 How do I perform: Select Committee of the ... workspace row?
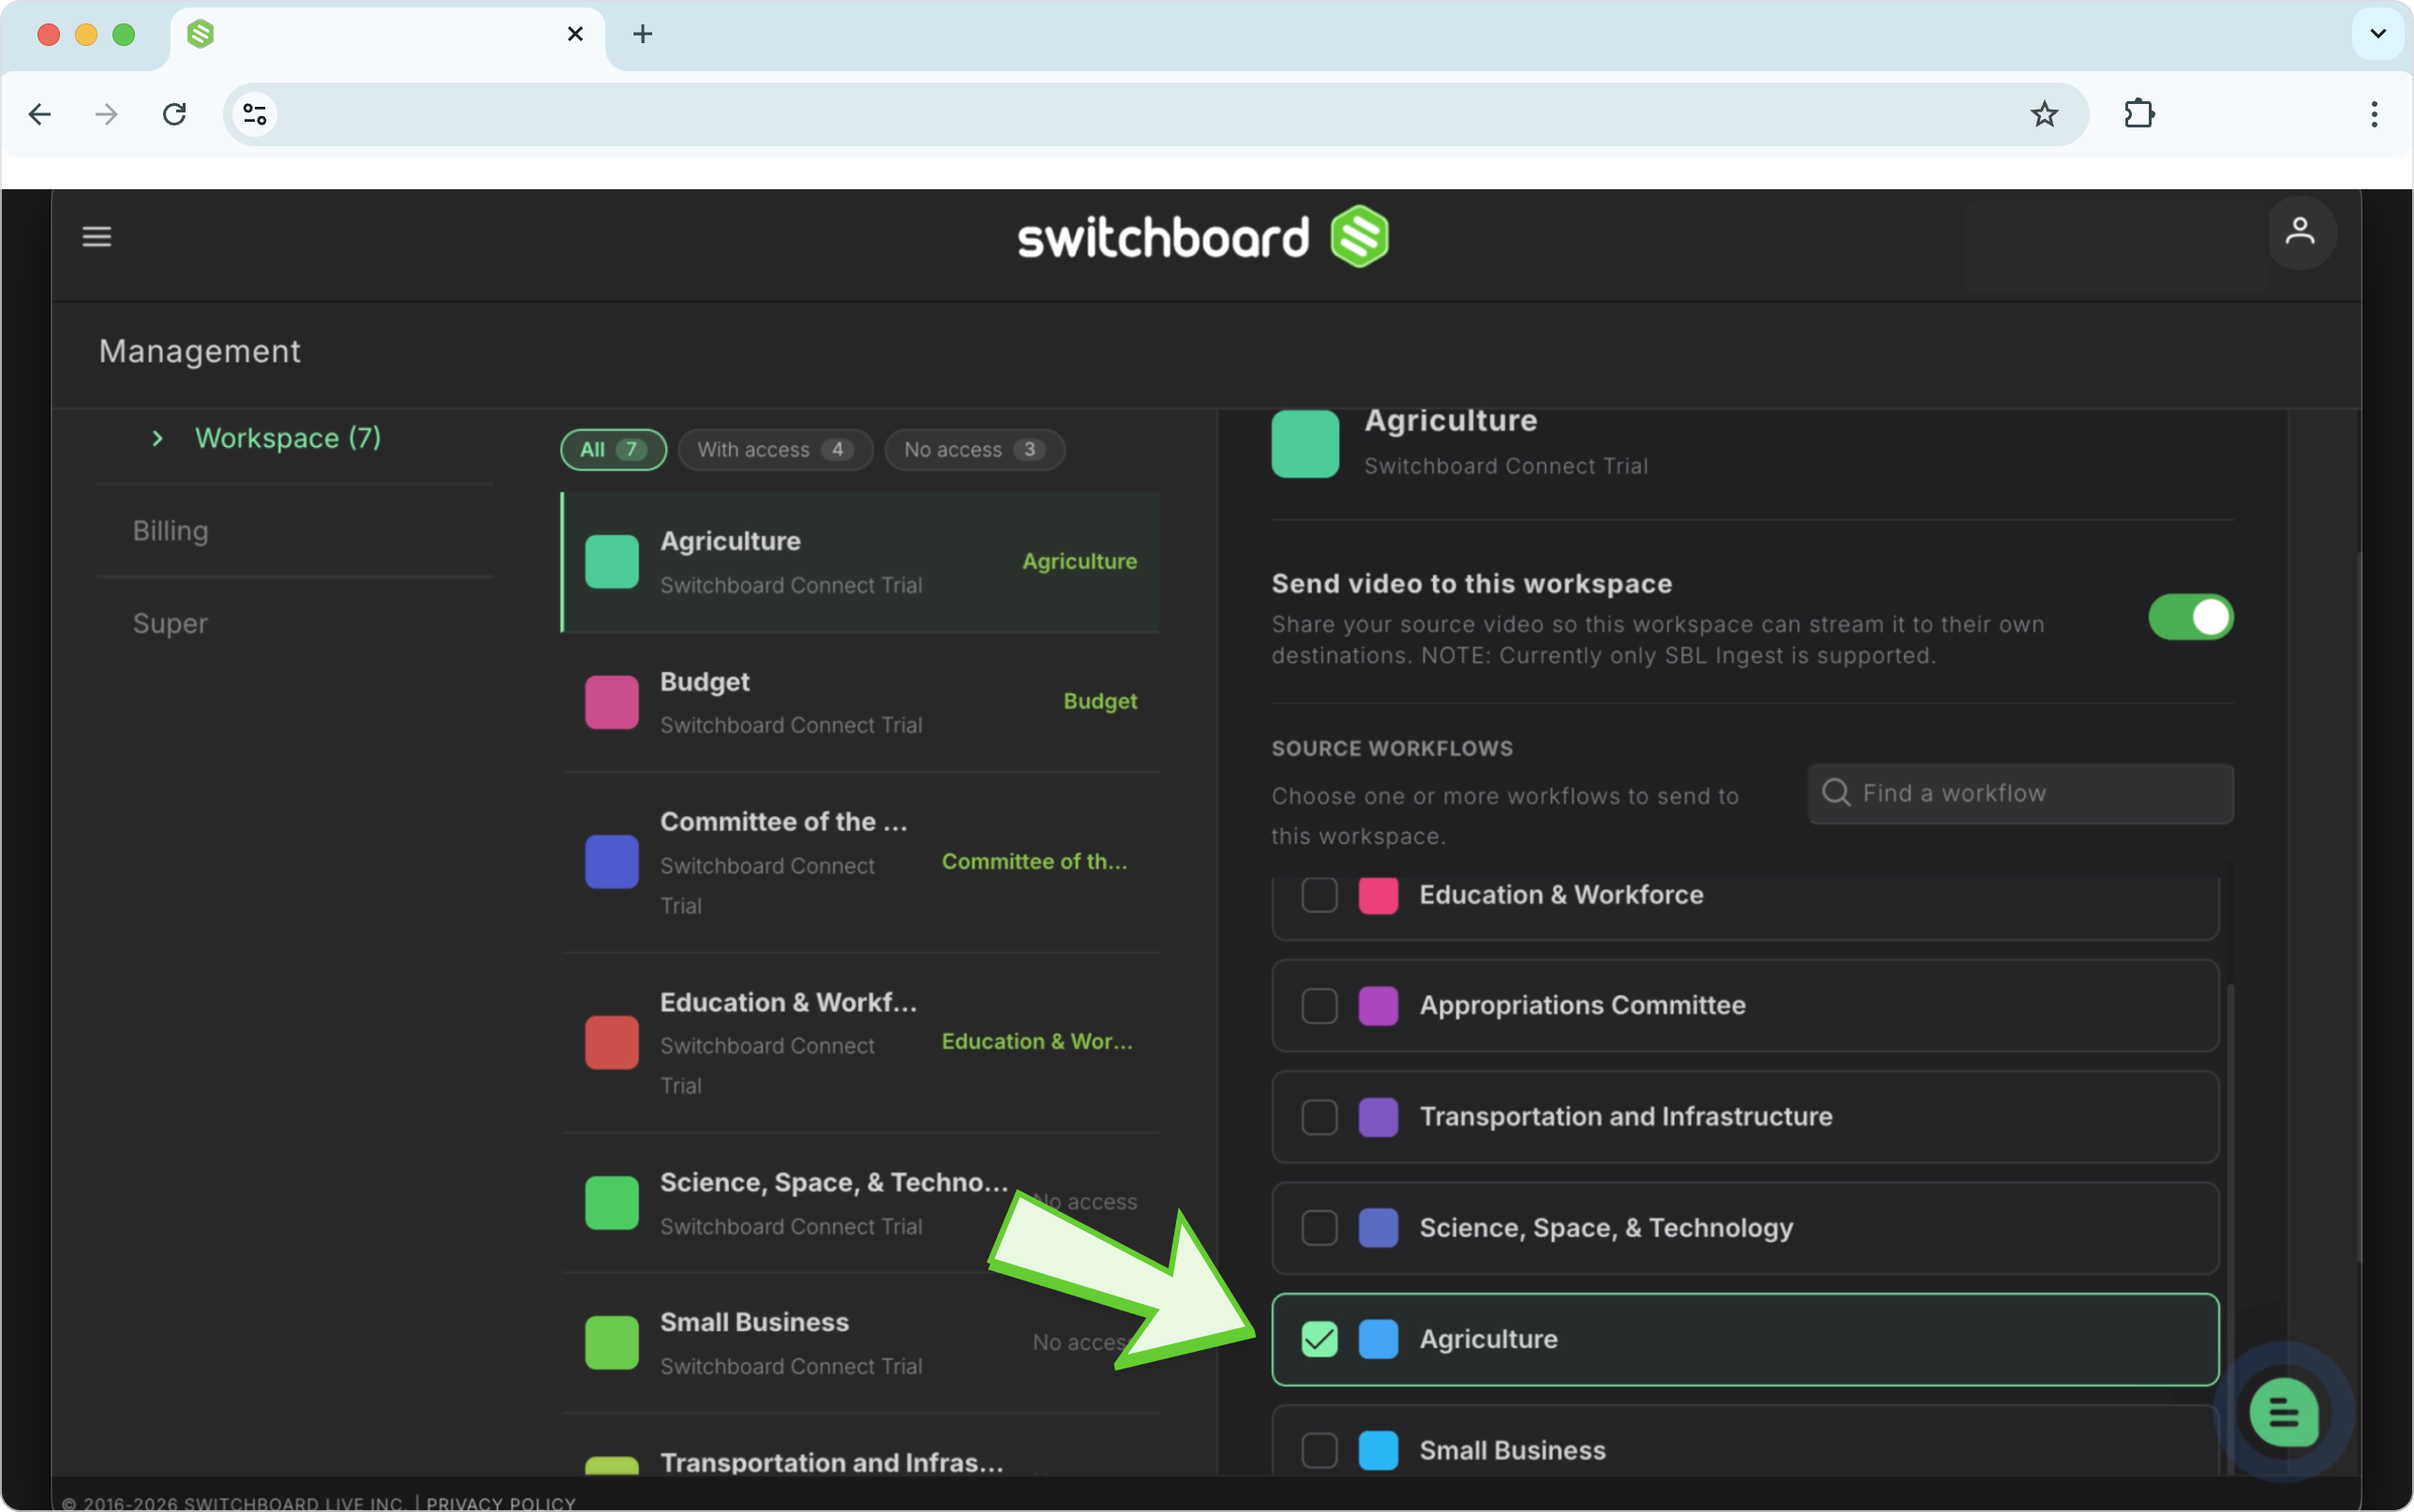coord(860,862)
